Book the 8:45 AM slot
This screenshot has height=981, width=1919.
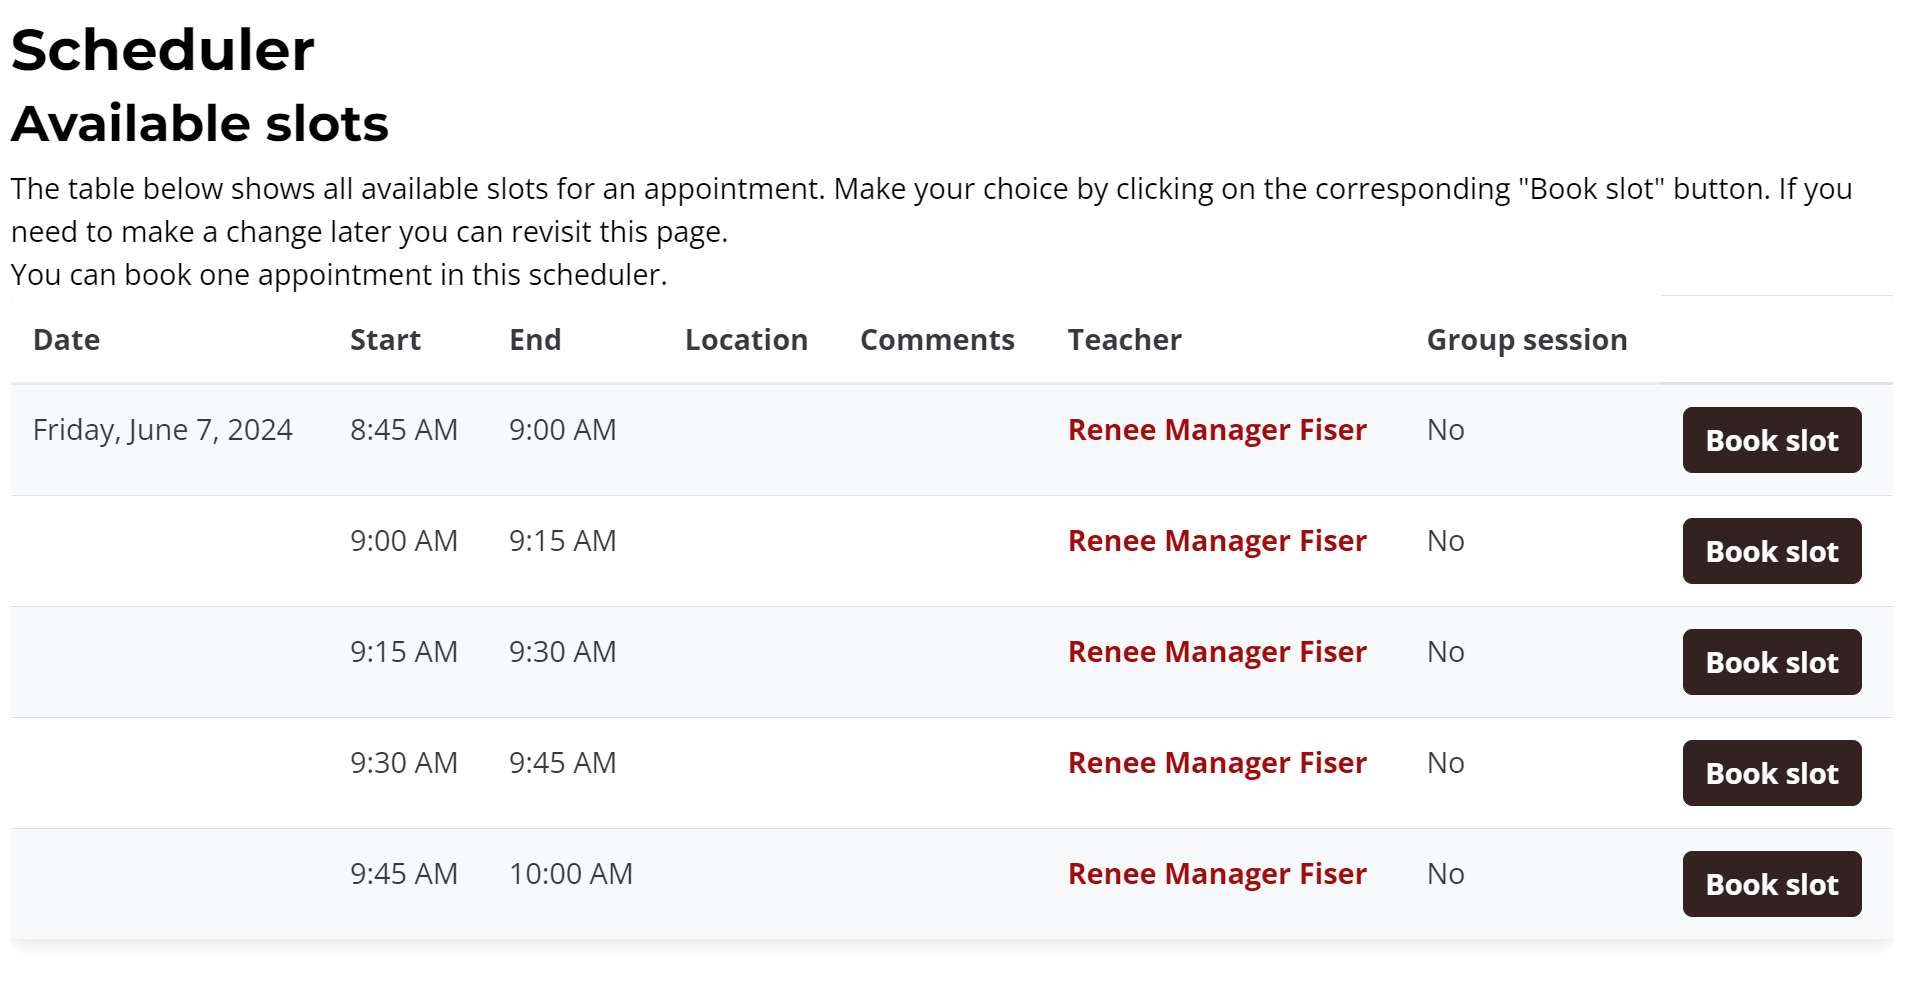pyautogui.click(x=1771, y=440)
